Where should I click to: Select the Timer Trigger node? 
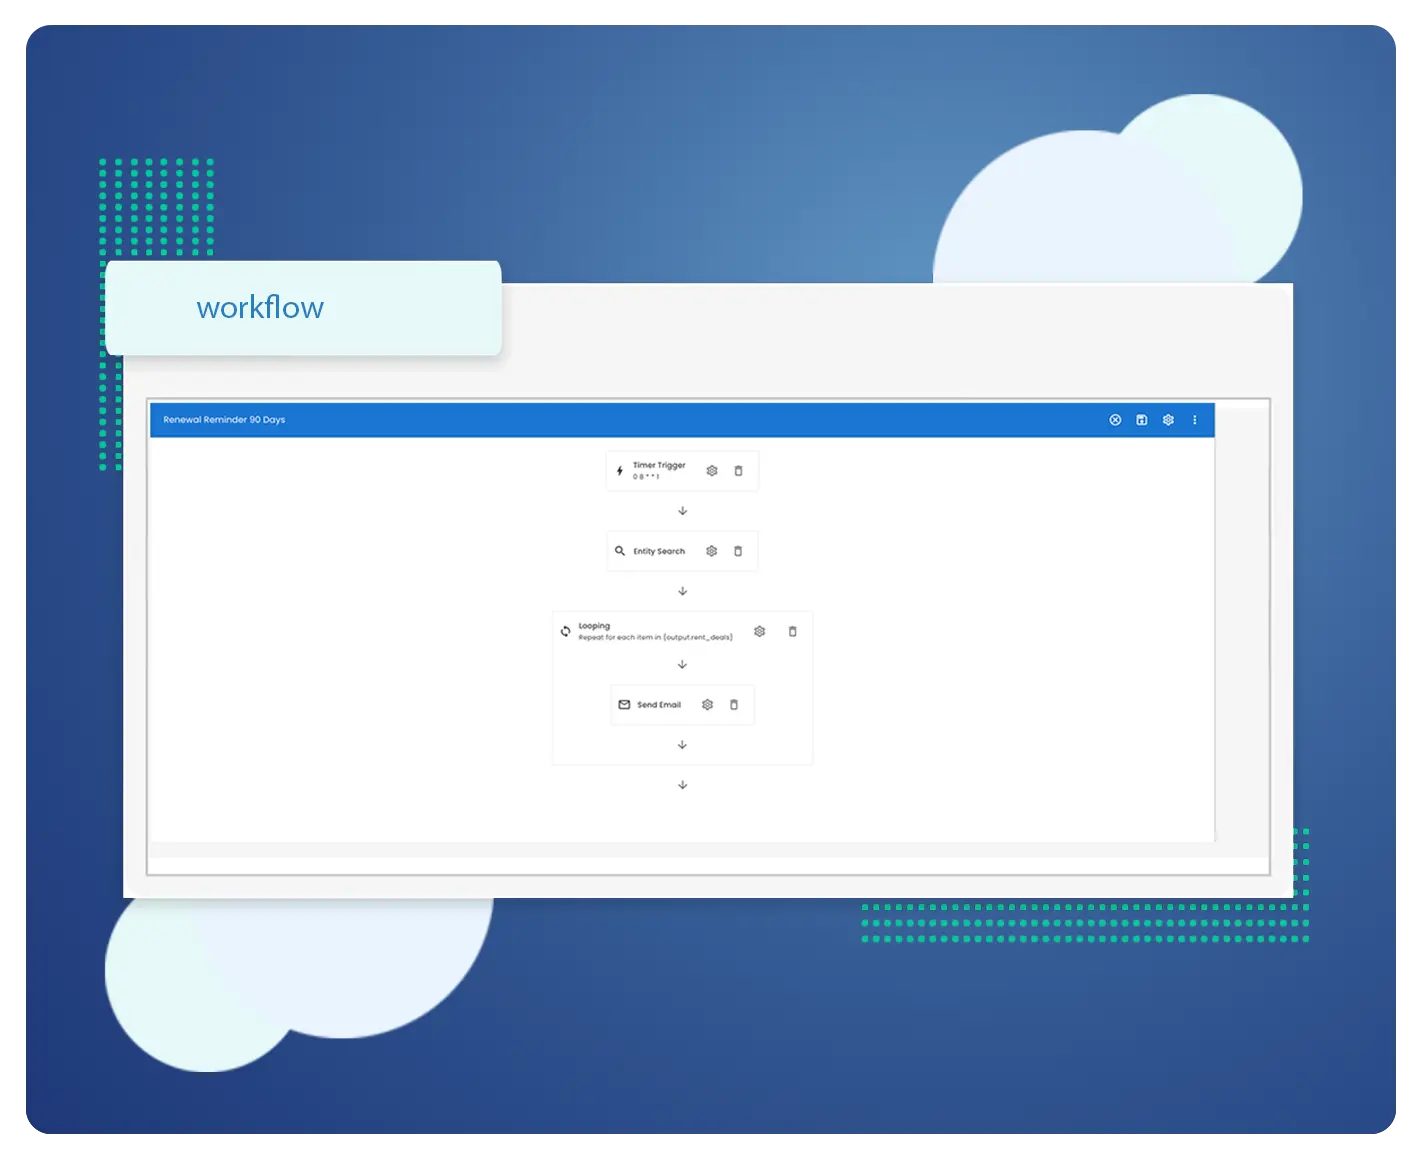[x=658, y=470]
